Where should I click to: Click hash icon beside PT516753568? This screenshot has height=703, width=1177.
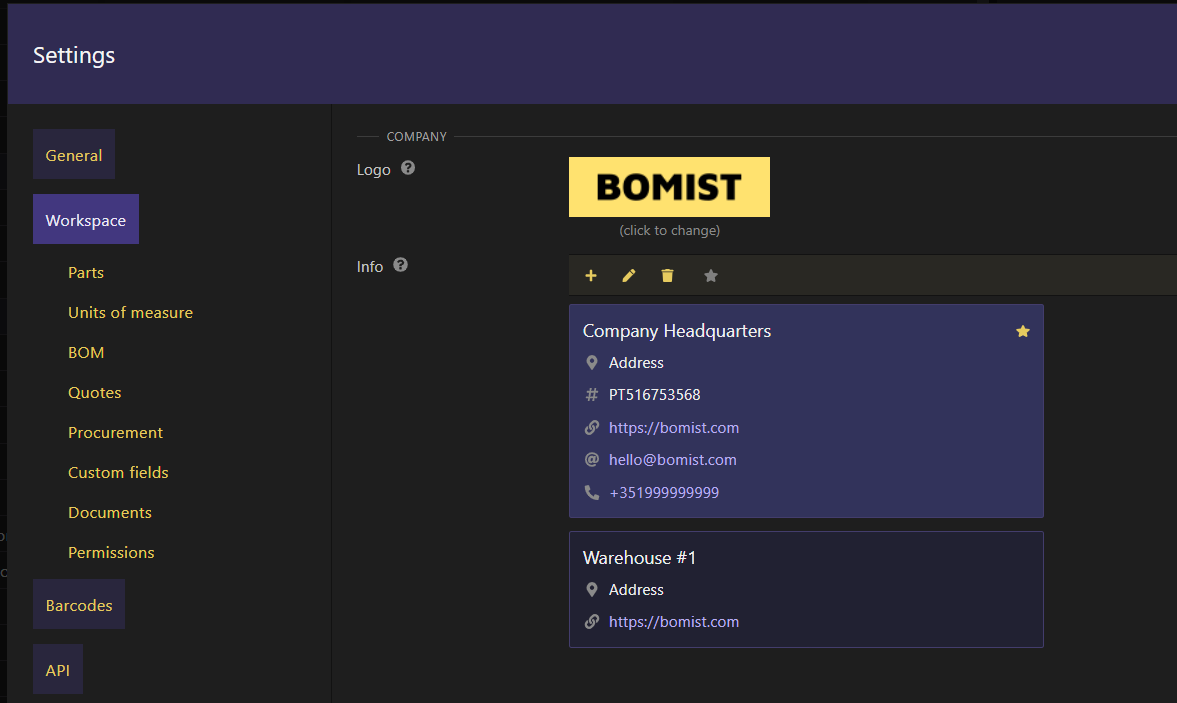click(x=592, y=395)
